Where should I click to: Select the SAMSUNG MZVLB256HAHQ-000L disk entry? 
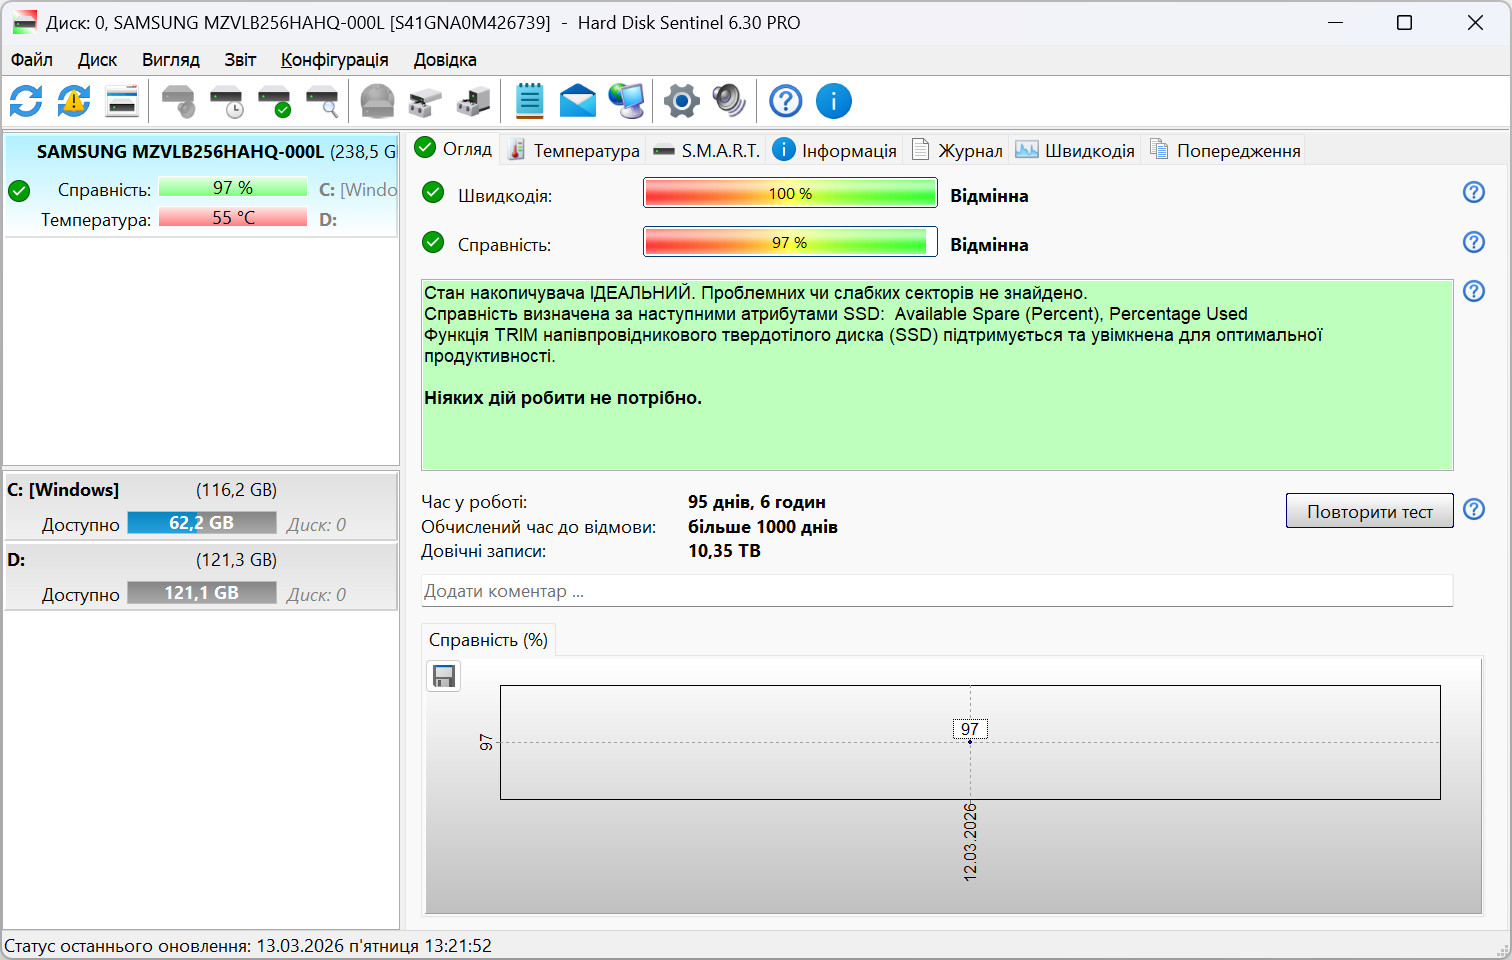(x=202, y=186)
